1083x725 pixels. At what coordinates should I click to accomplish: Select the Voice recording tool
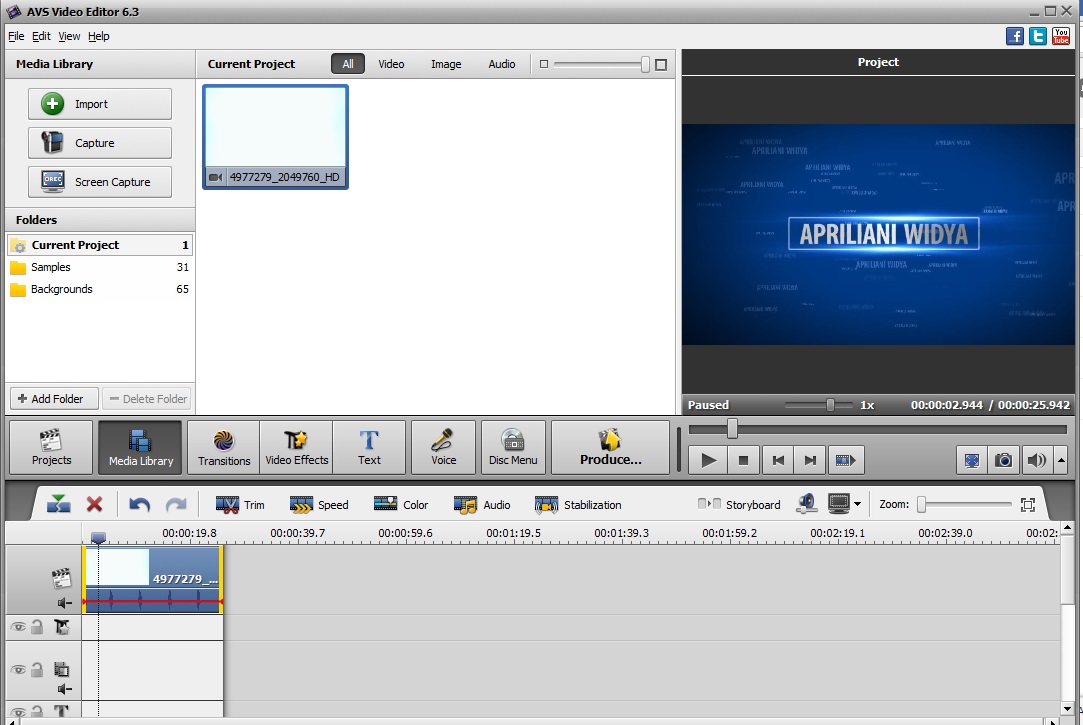click(443, 447)
